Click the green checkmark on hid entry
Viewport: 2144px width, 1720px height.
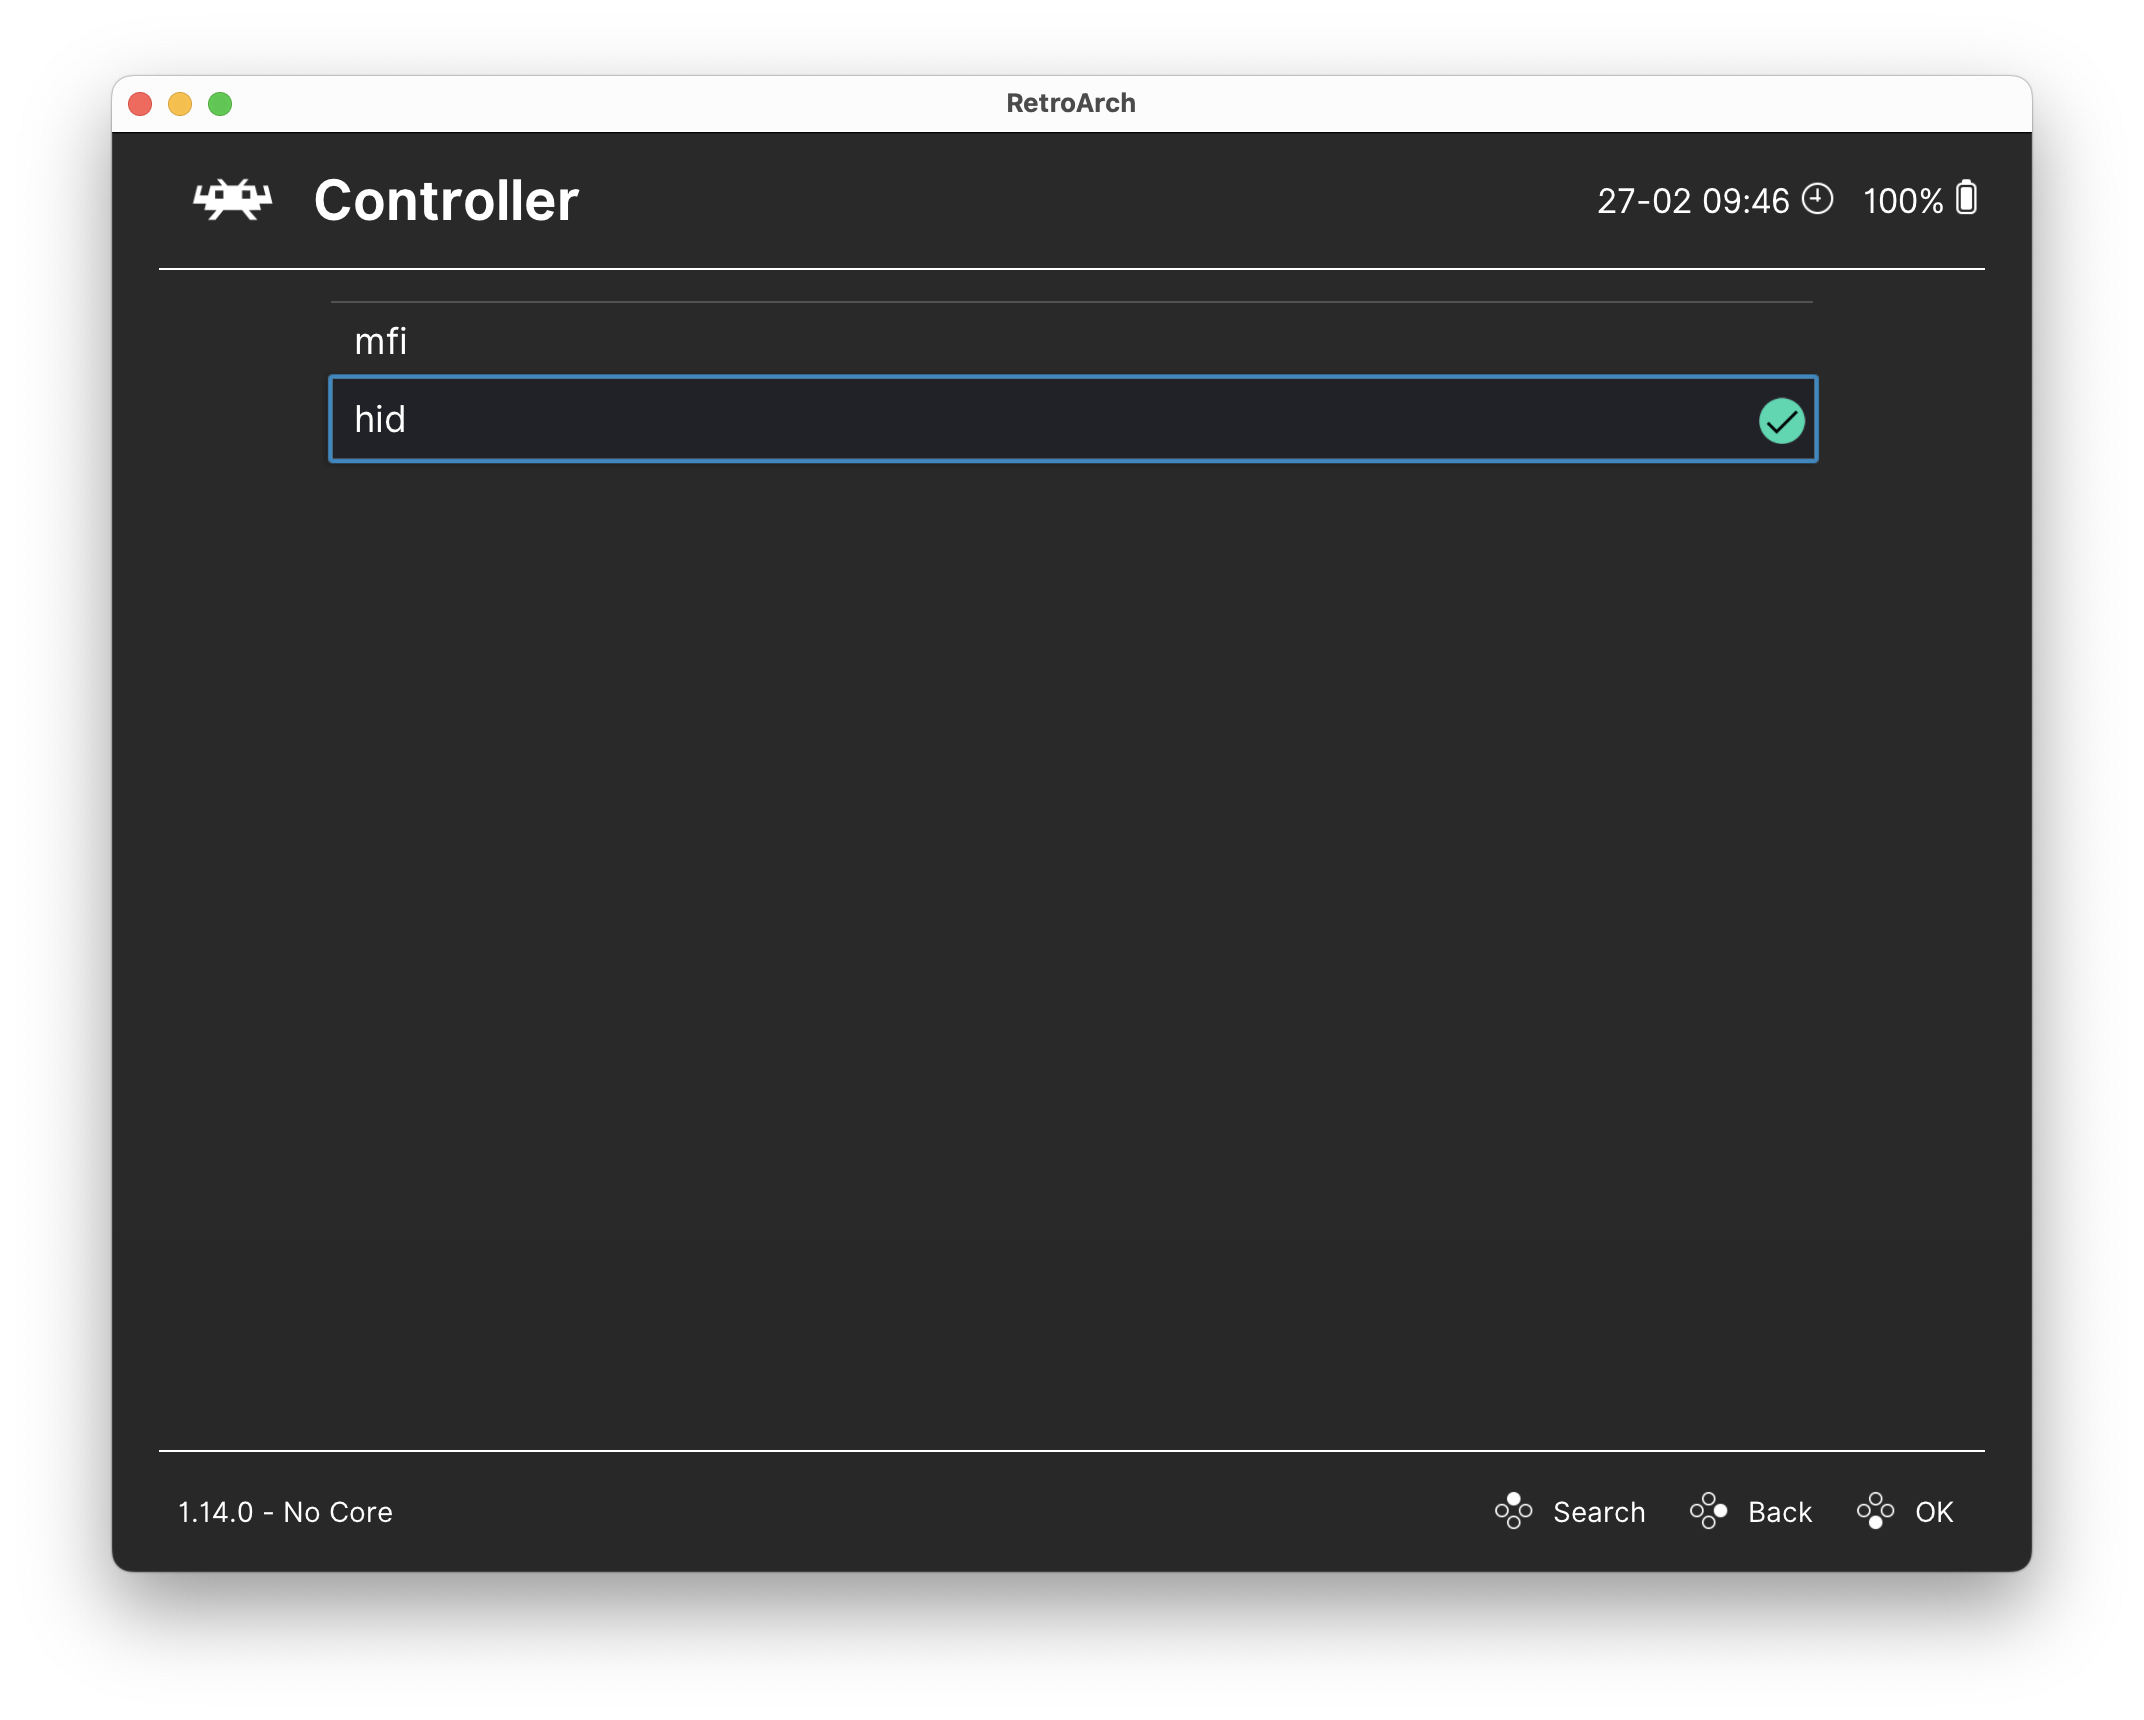(1782, 420)
